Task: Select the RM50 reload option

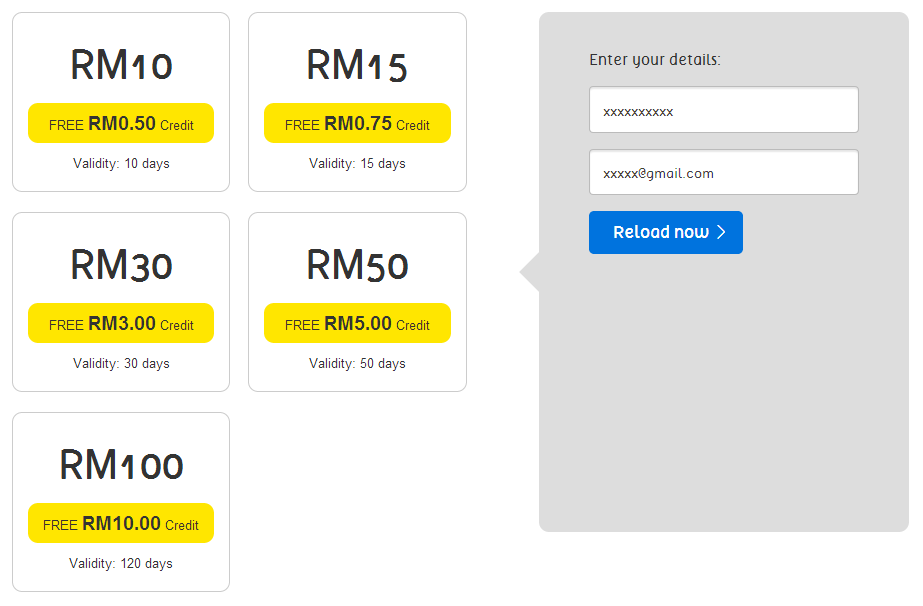Action: [x=357, y=266]
